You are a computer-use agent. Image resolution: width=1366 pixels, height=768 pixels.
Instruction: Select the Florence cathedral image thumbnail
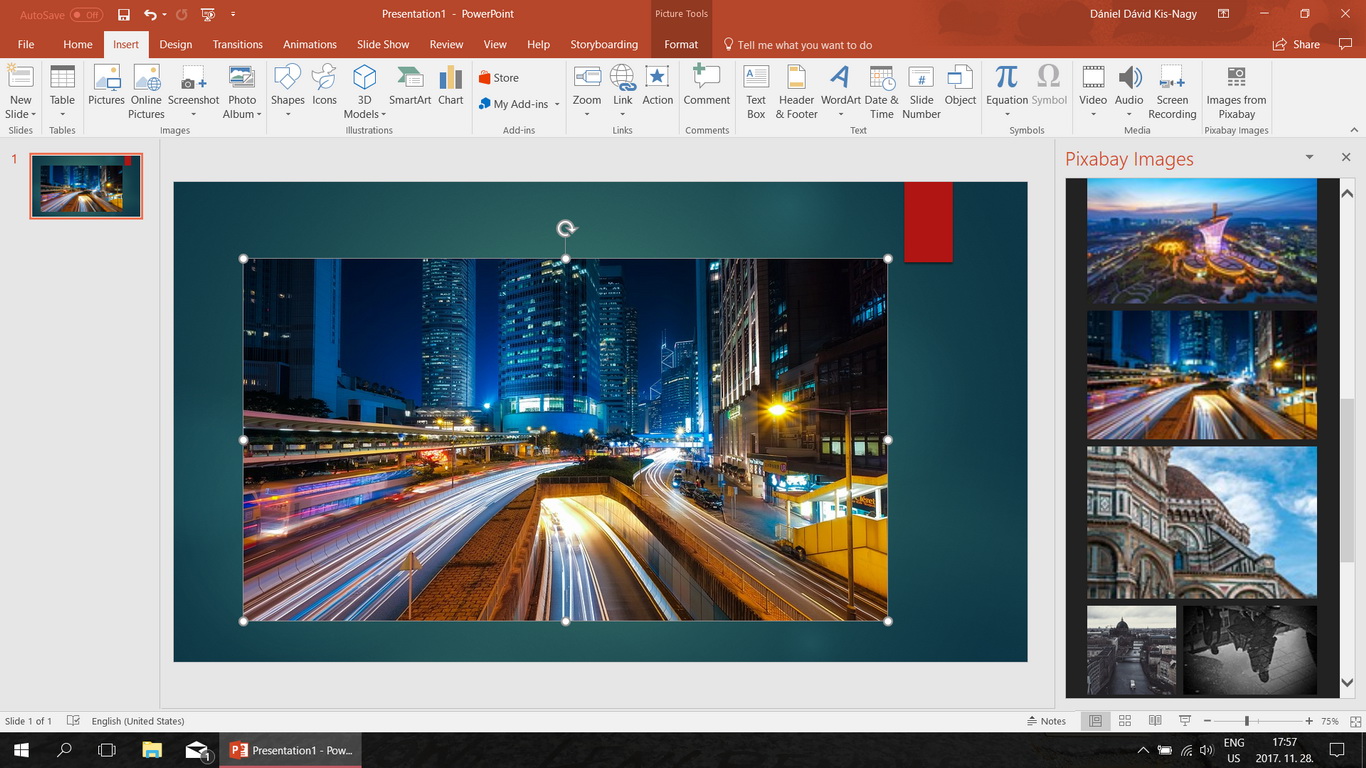point(1202,522)
